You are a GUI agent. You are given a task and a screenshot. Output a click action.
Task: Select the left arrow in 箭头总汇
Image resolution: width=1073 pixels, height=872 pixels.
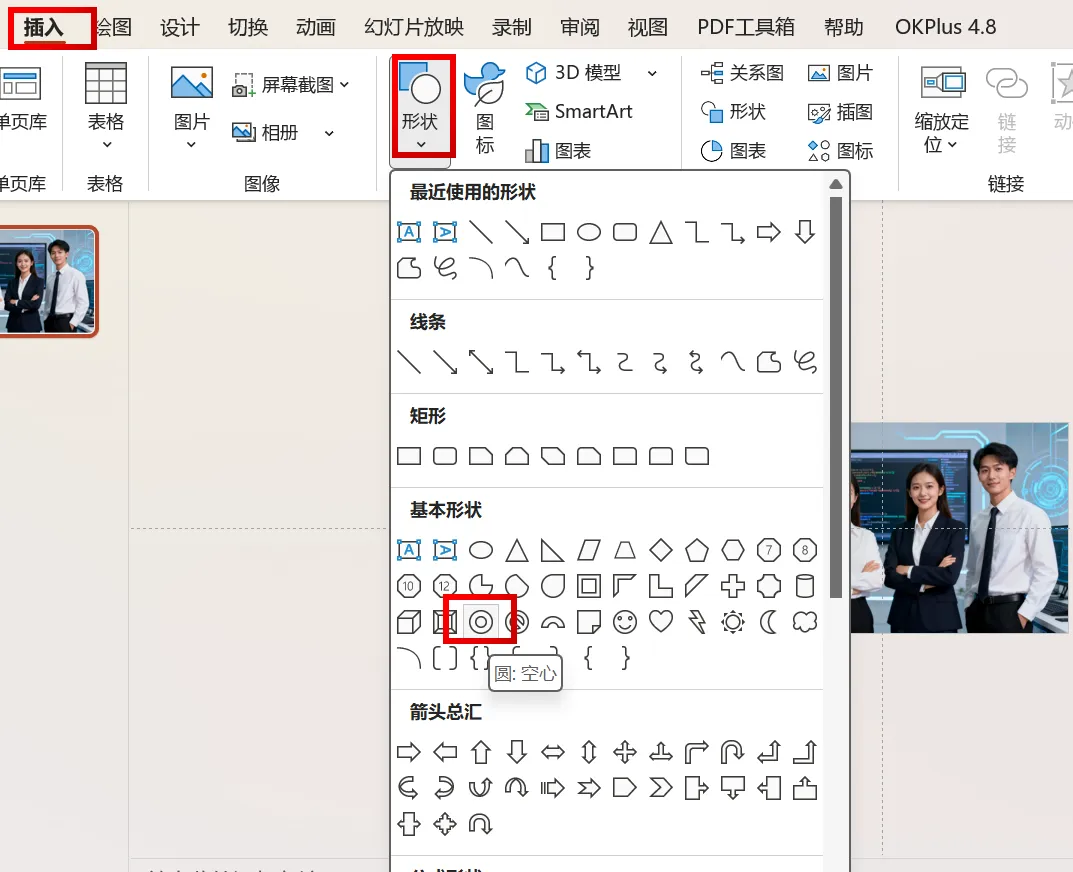[x=445, y=752]
